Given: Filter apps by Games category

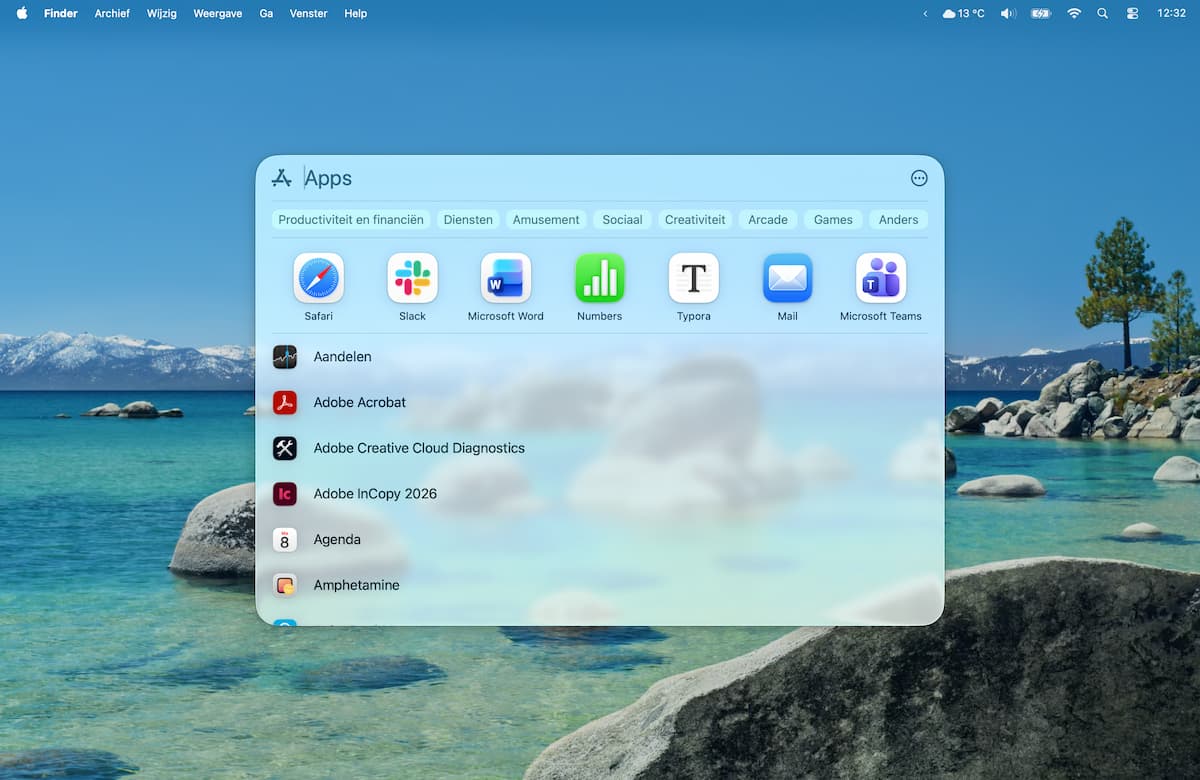Looking at the screenshot, I should [833, 219].
